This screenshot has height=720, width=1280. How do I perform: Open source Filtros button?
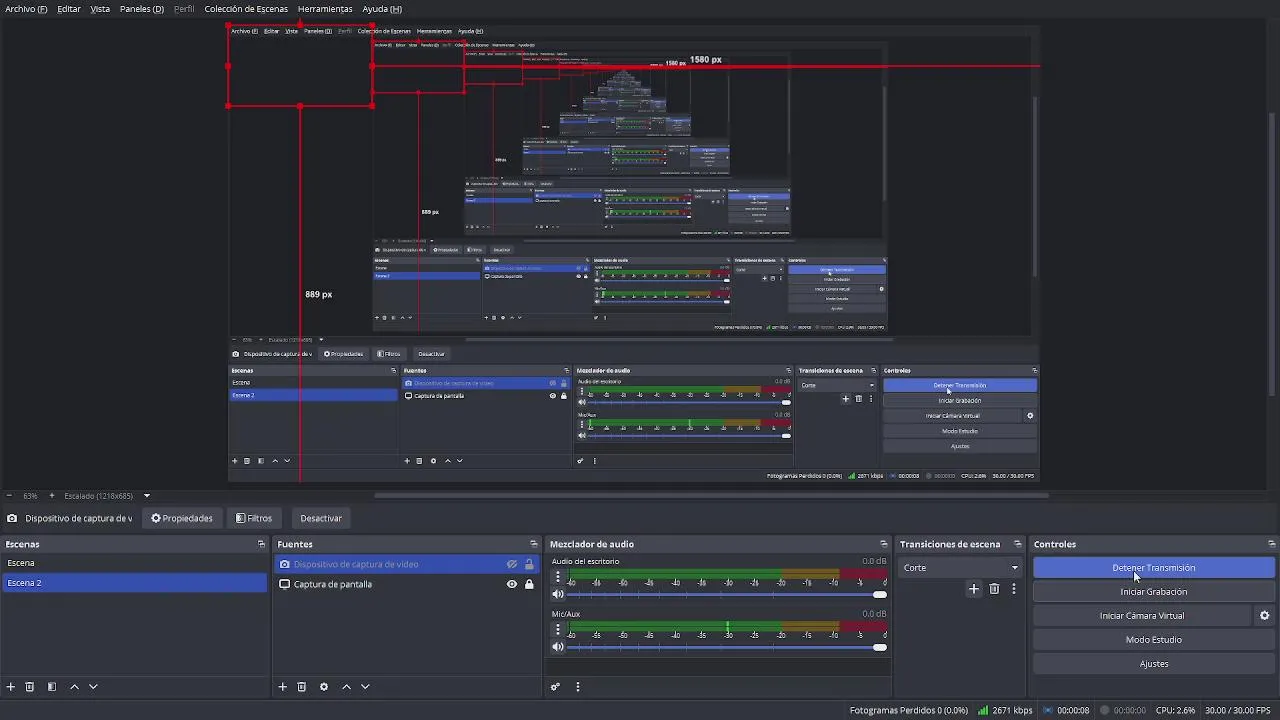tap(254, 518)
